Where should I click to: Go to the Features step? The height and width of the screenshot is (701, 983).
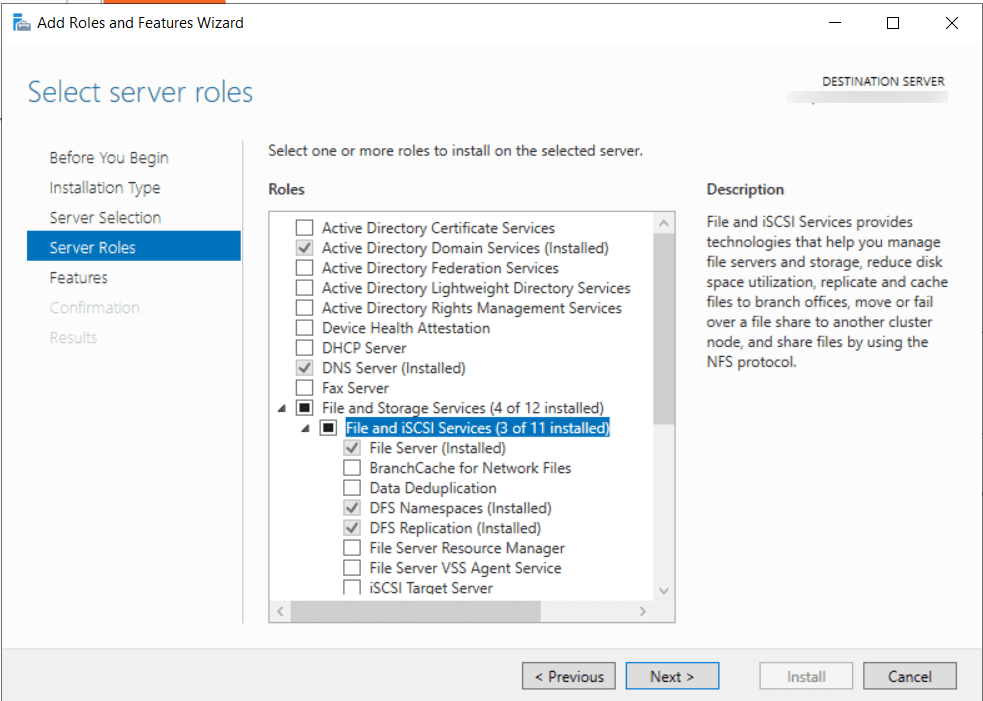click(x=78, y=278)
